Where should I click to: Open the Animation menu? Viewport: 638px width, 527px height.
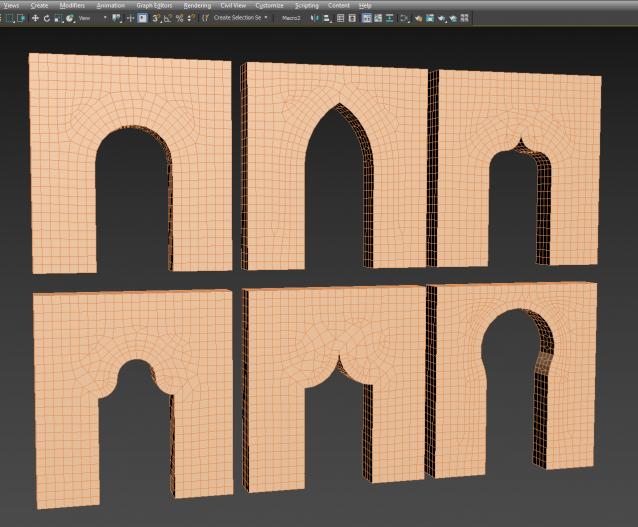(111, 5)
